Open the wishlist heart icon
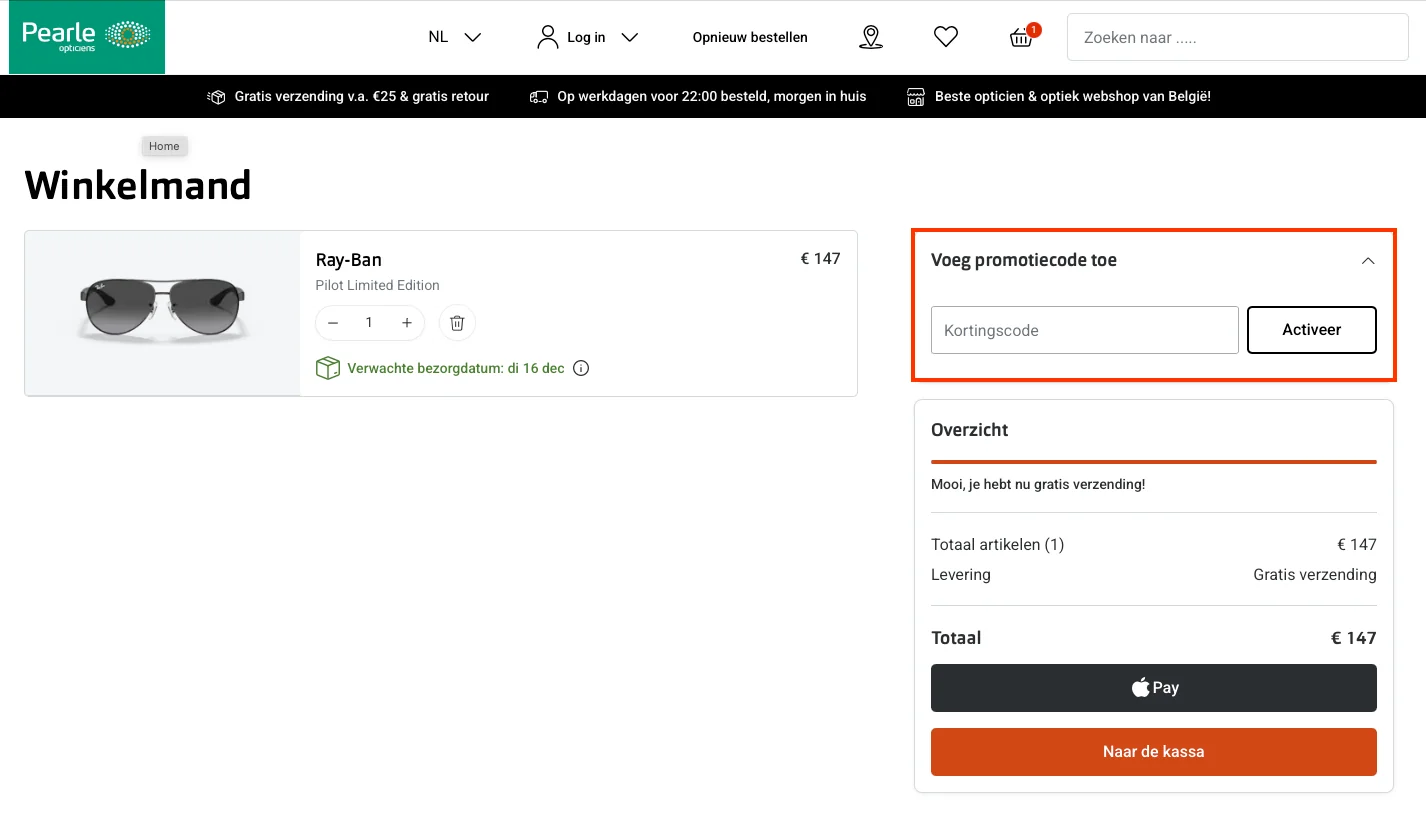The image size is (1426, 822). tap(945, 36)
